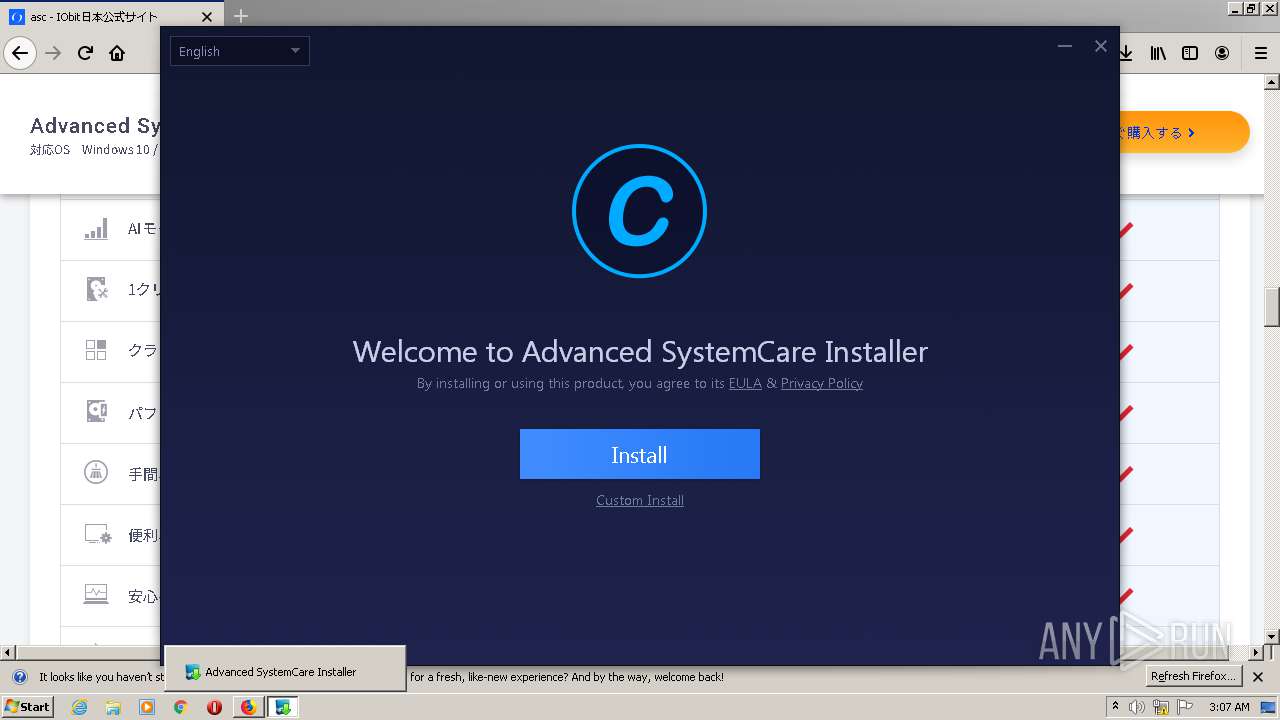Click the webpage heartbeat monitor feature icon
This screenshot has height=720, width=1280.
click(x=96, y=594)
